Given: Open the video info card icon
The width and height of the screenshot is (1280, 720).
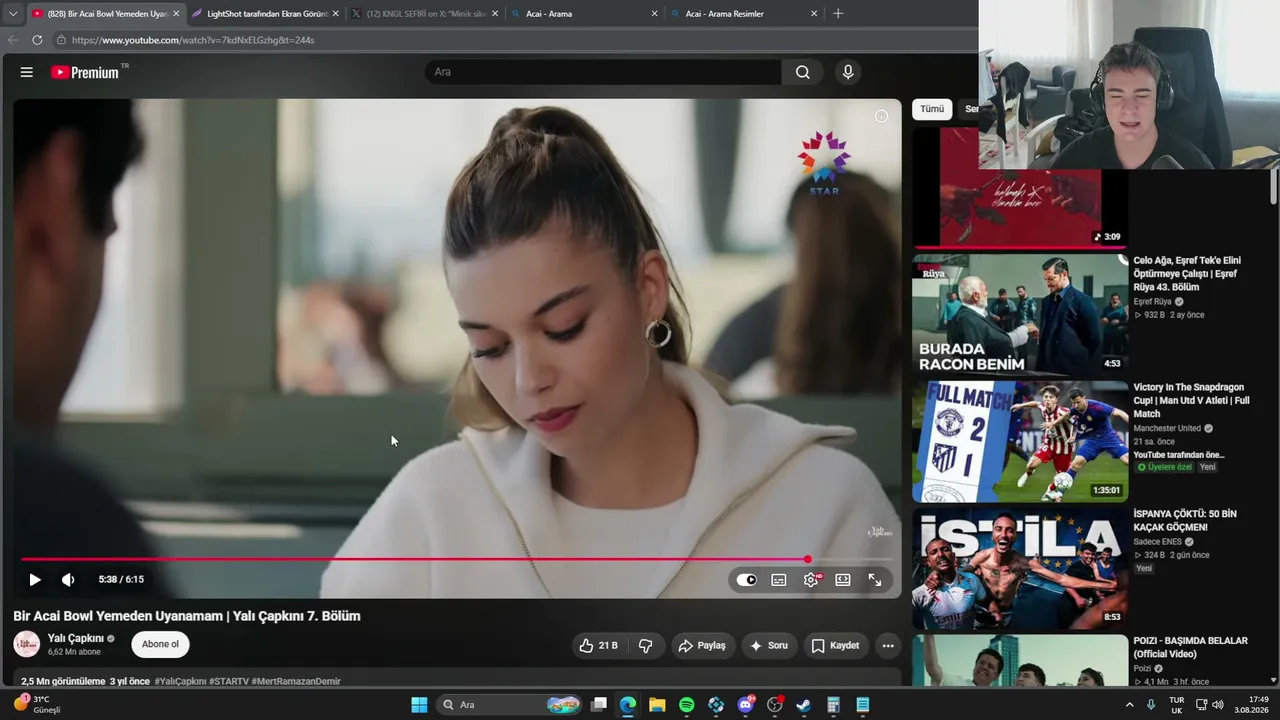Looking at the screenshot, I should (x=881, y=116).
